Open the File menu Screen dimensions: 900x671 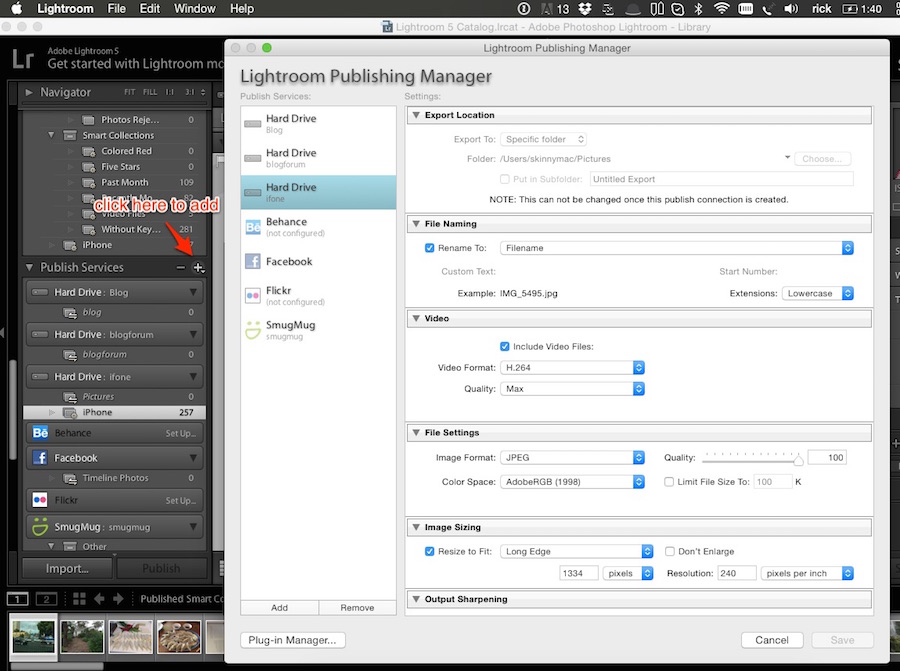pos(117,9)
